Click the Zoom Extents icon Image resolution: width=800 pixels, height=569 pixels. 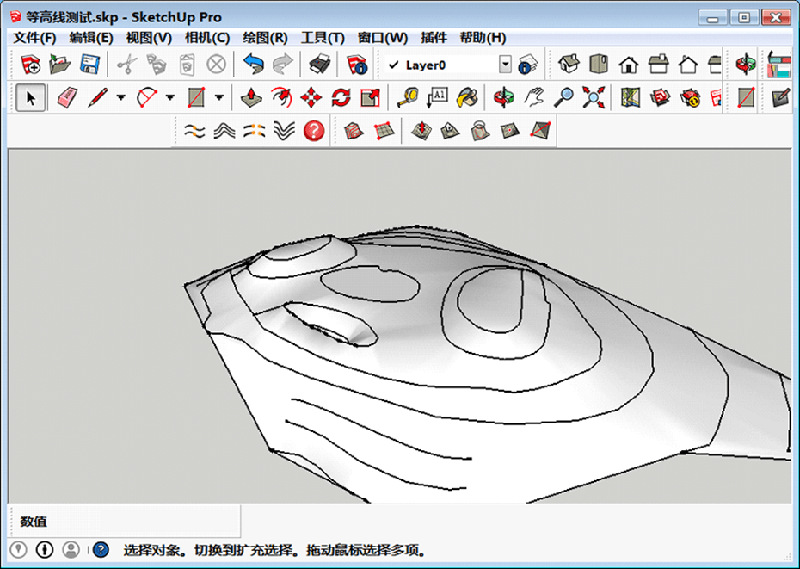coord(595,97)
